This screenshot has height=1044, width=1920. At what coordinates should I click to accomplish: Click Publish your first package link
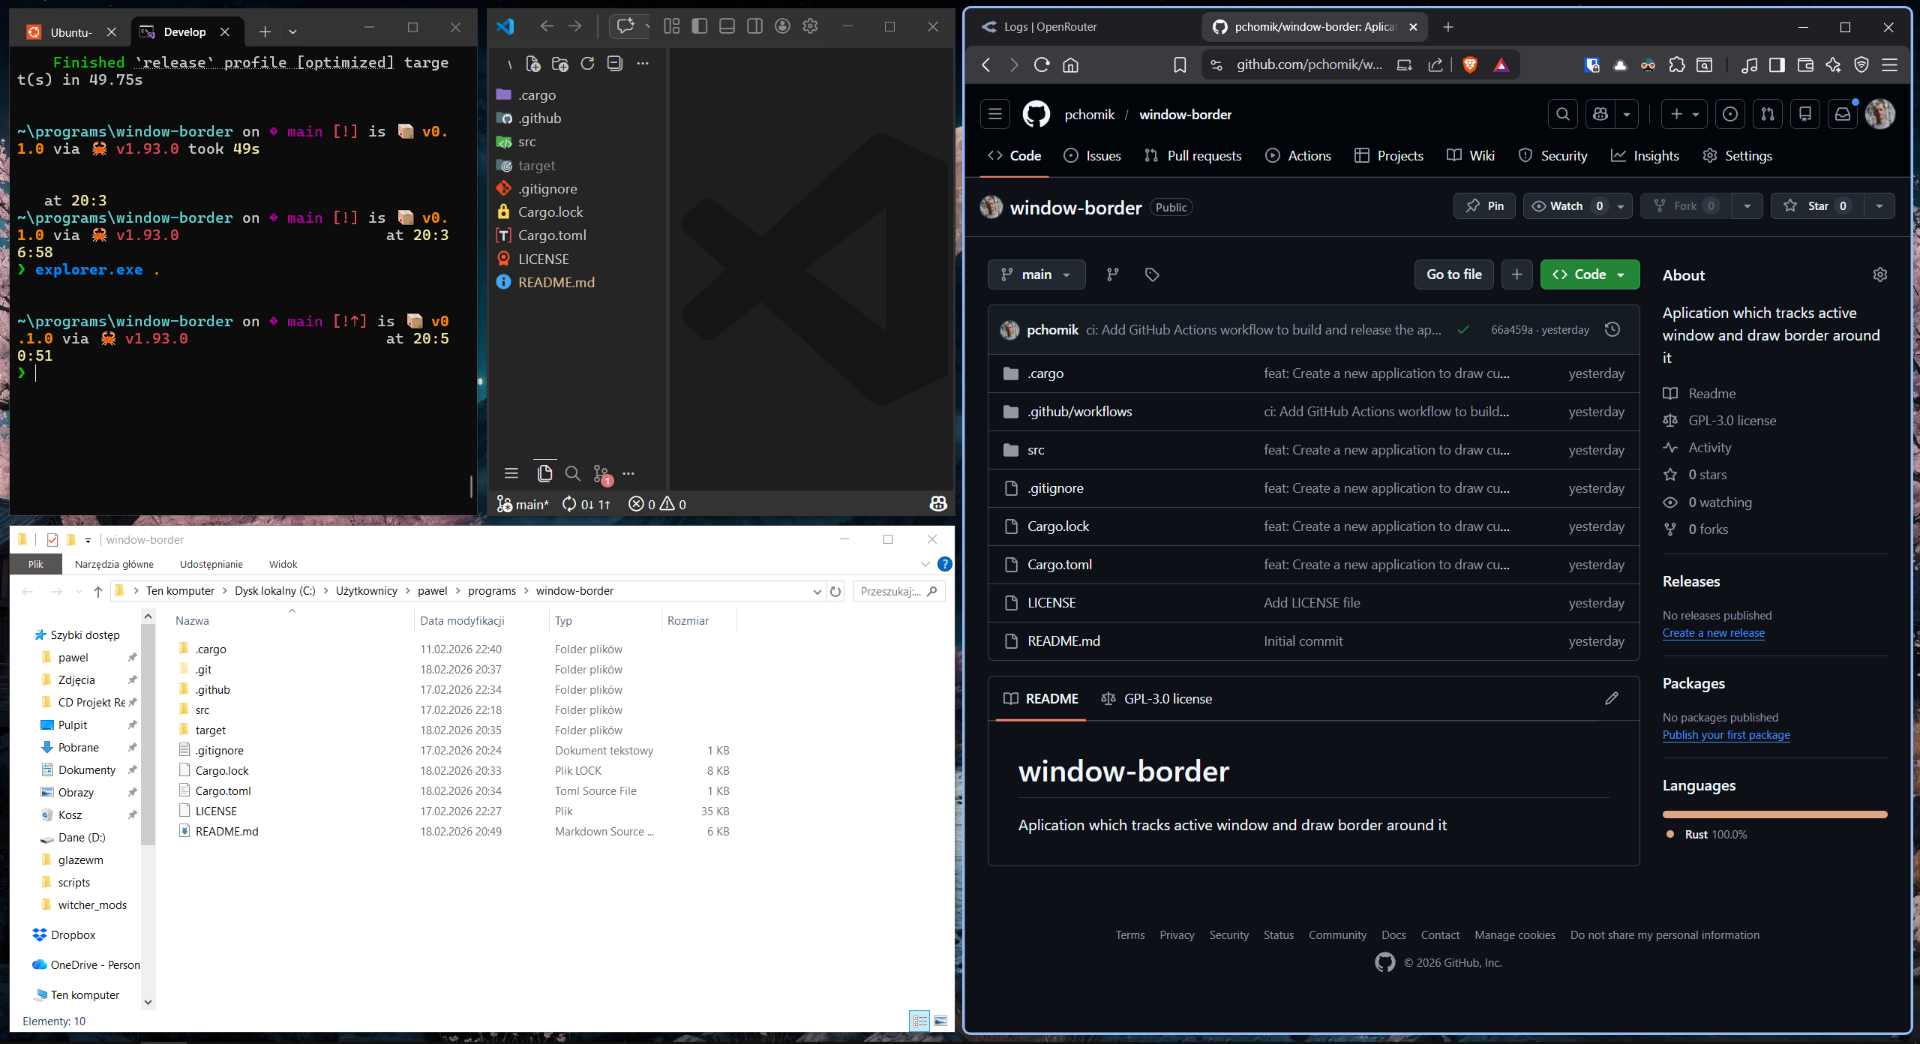coord(1726,735)
